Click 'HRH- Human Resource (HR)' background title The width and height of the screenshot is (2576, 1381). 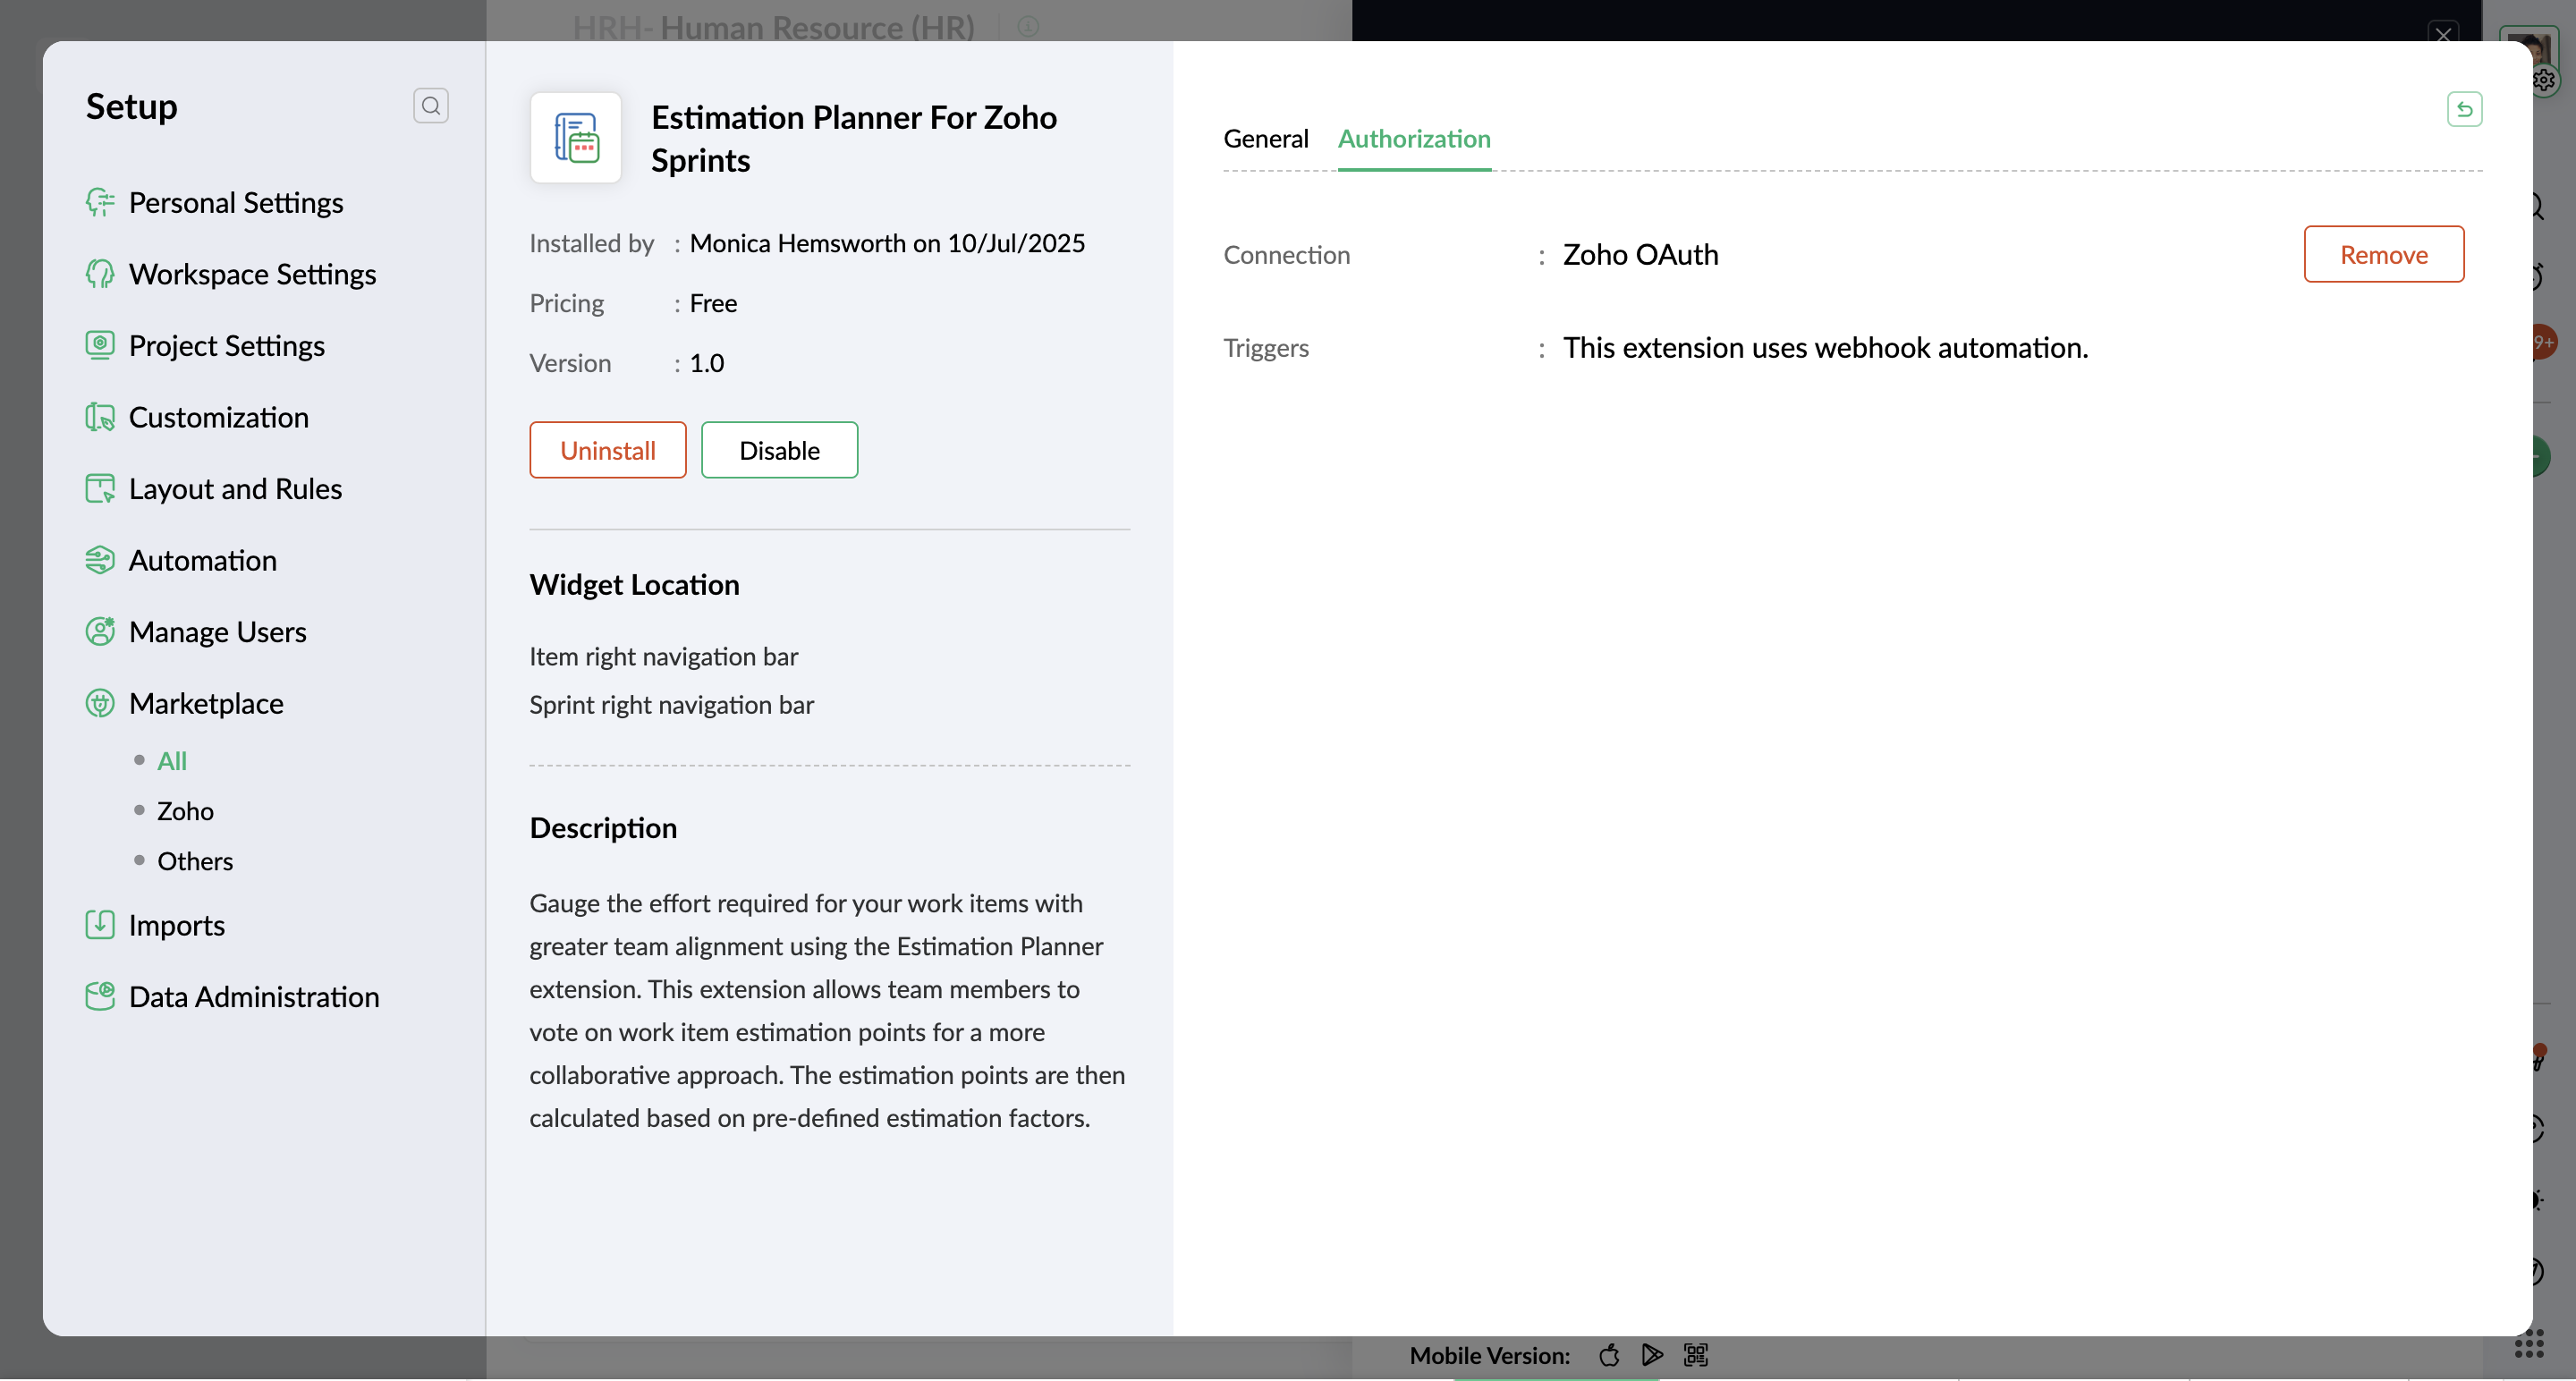pos(774,27)
